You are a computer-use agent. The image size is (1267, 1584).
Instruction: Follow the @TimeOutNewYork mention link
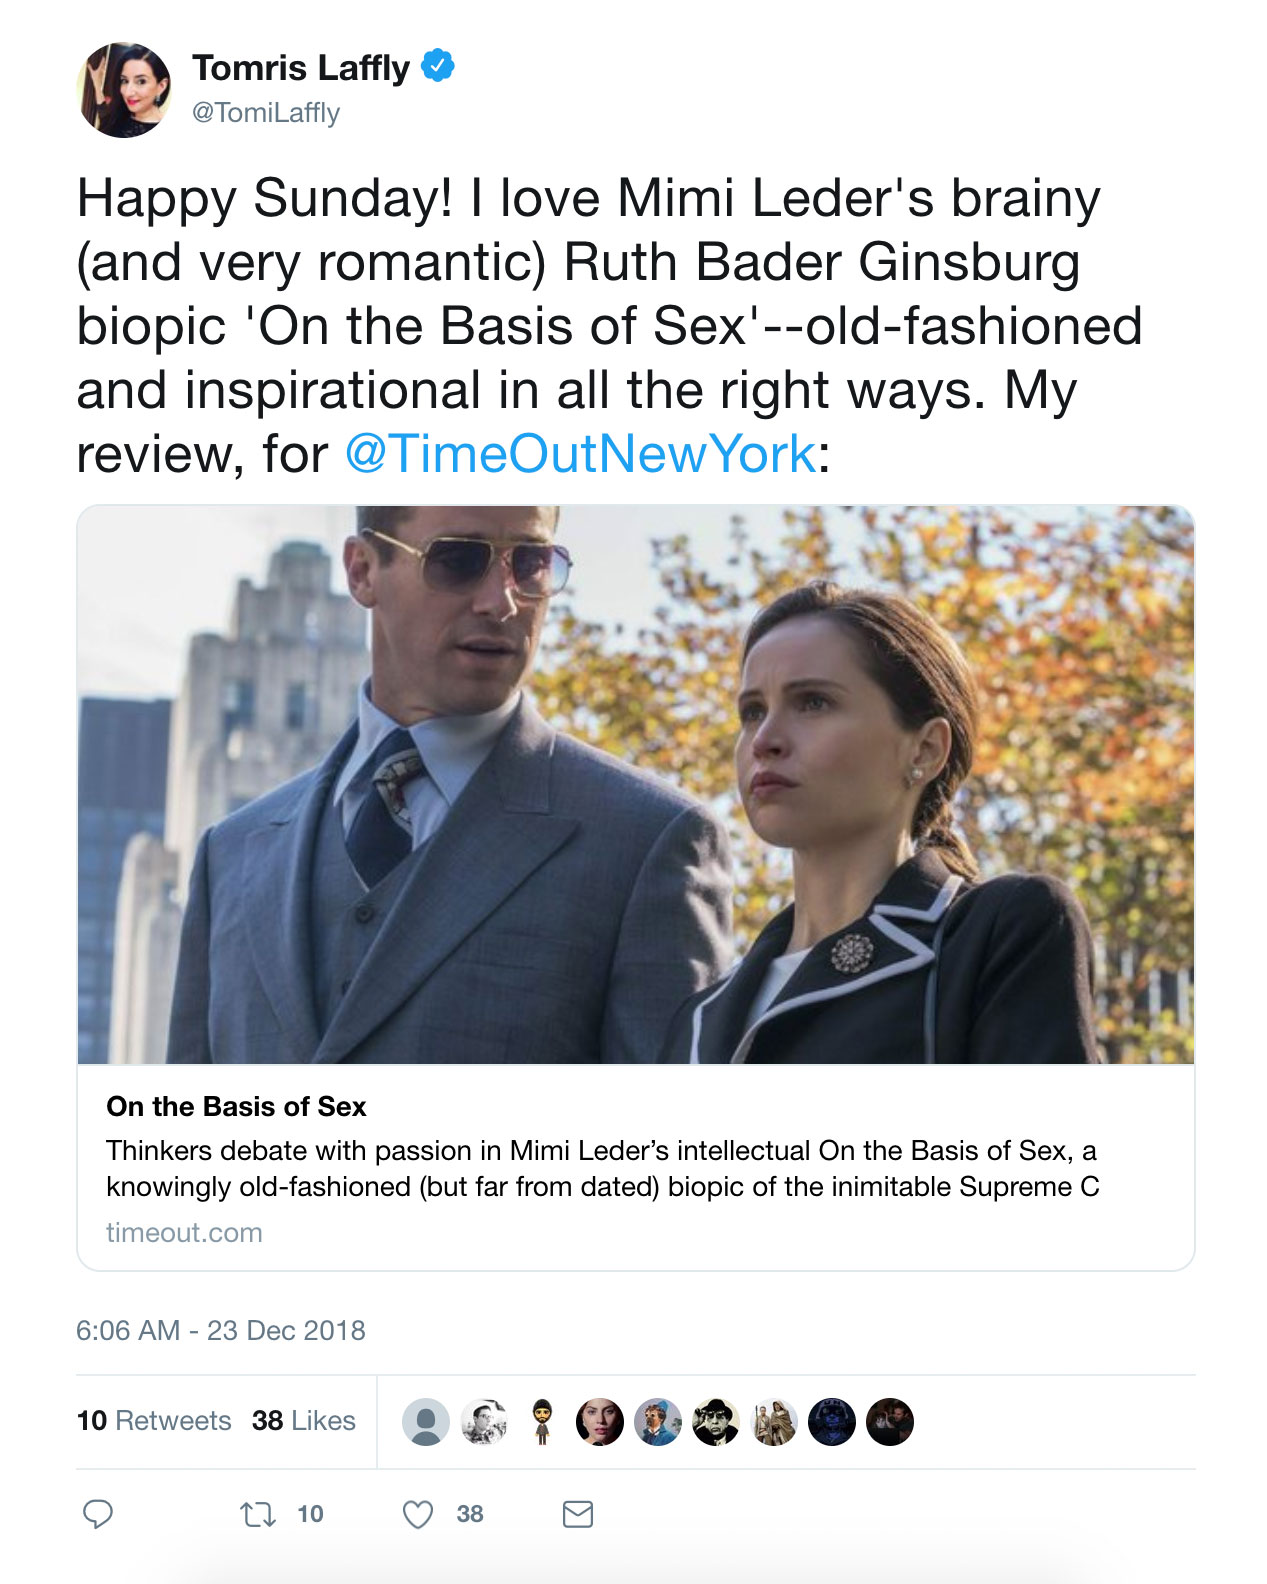[580, 454]
